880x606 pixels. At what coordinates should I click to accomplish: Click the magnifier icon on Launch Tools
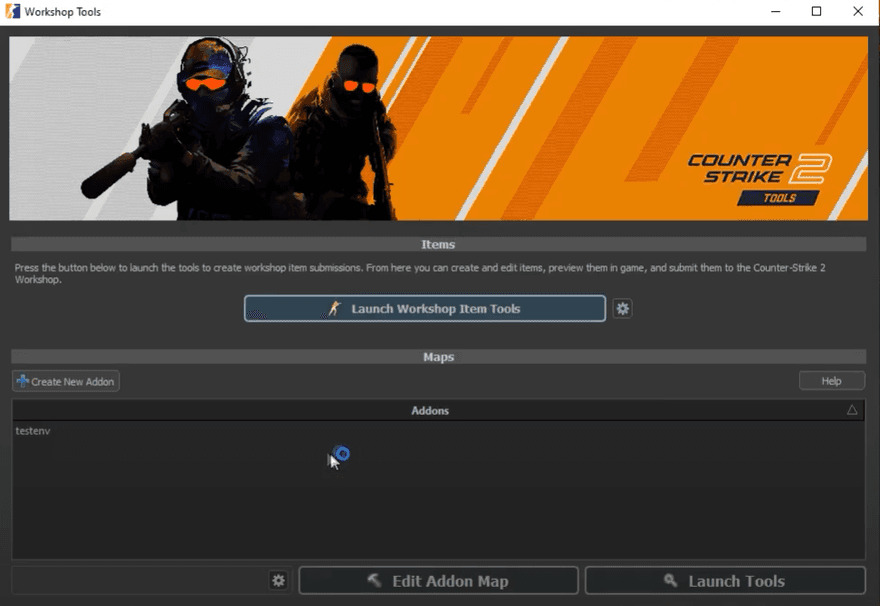pyautogui.click(x=671, y=580)
